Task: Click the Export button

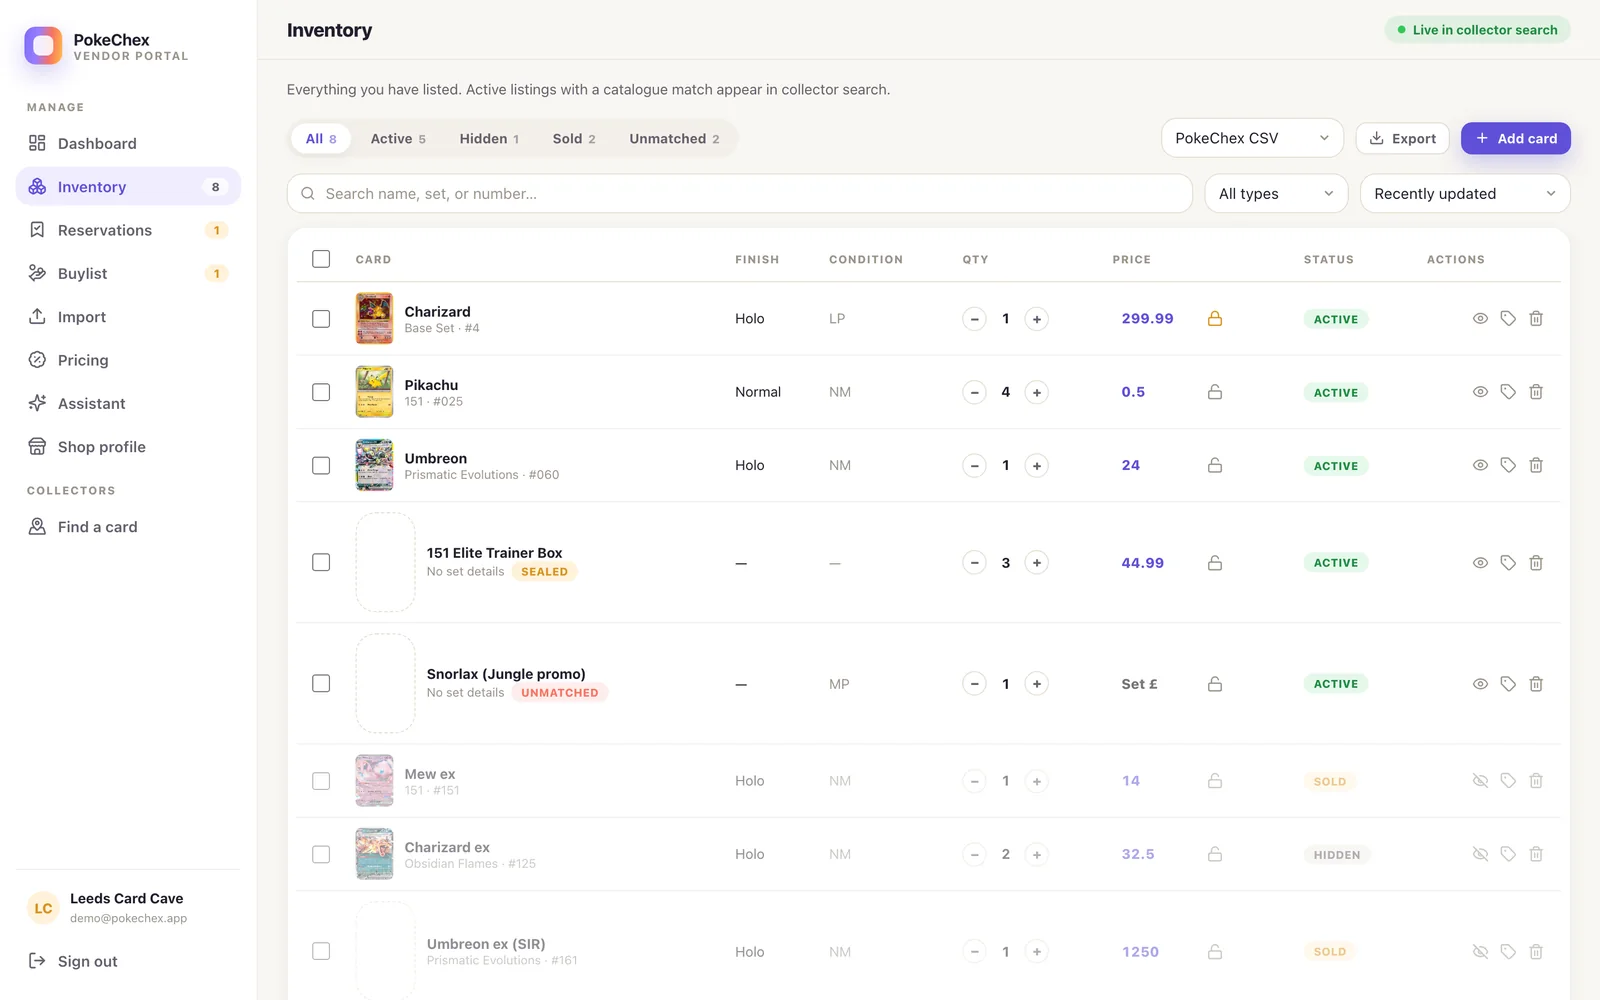Action: point(1403,139)
